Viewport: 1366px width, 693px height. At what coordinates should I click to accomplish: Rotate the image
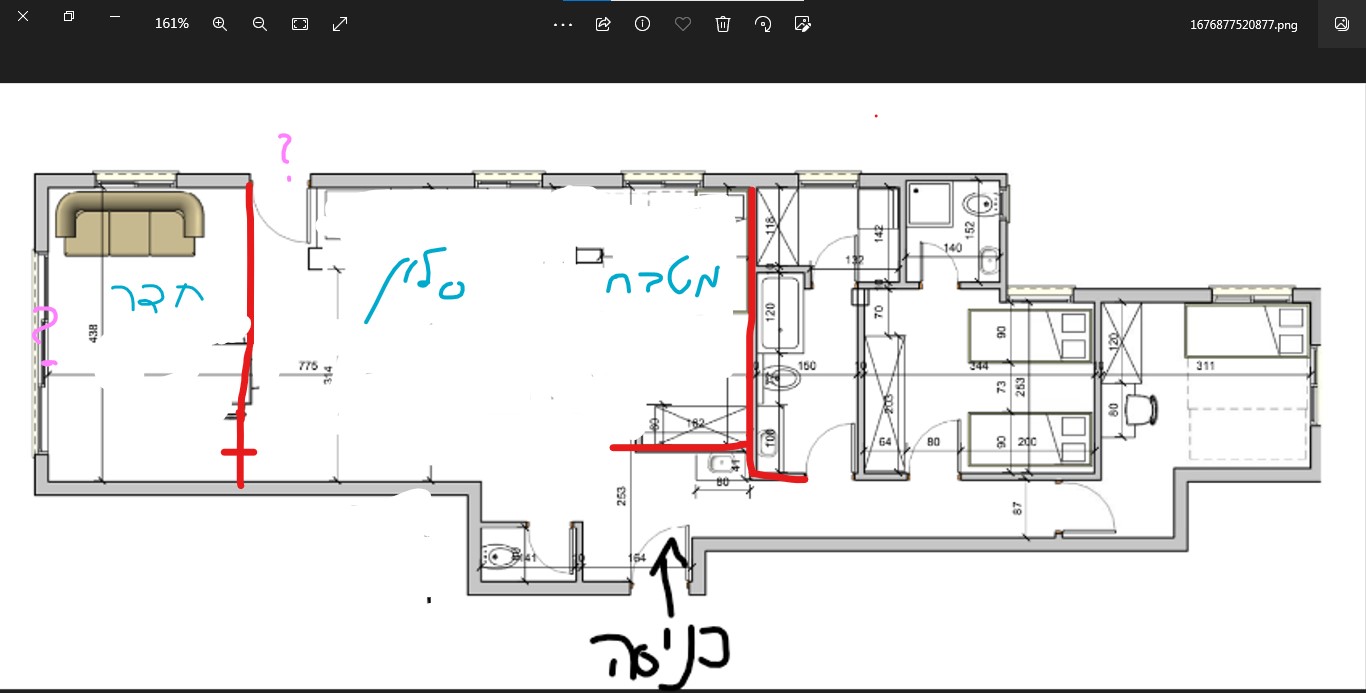(x=763, y=24)
